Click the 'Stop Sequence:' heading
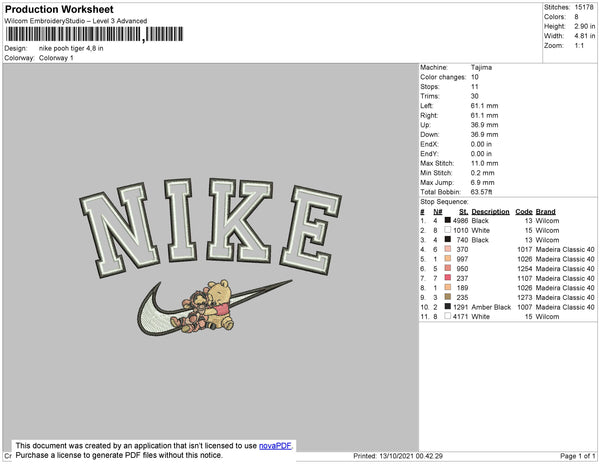 click(x=444, y=202)
